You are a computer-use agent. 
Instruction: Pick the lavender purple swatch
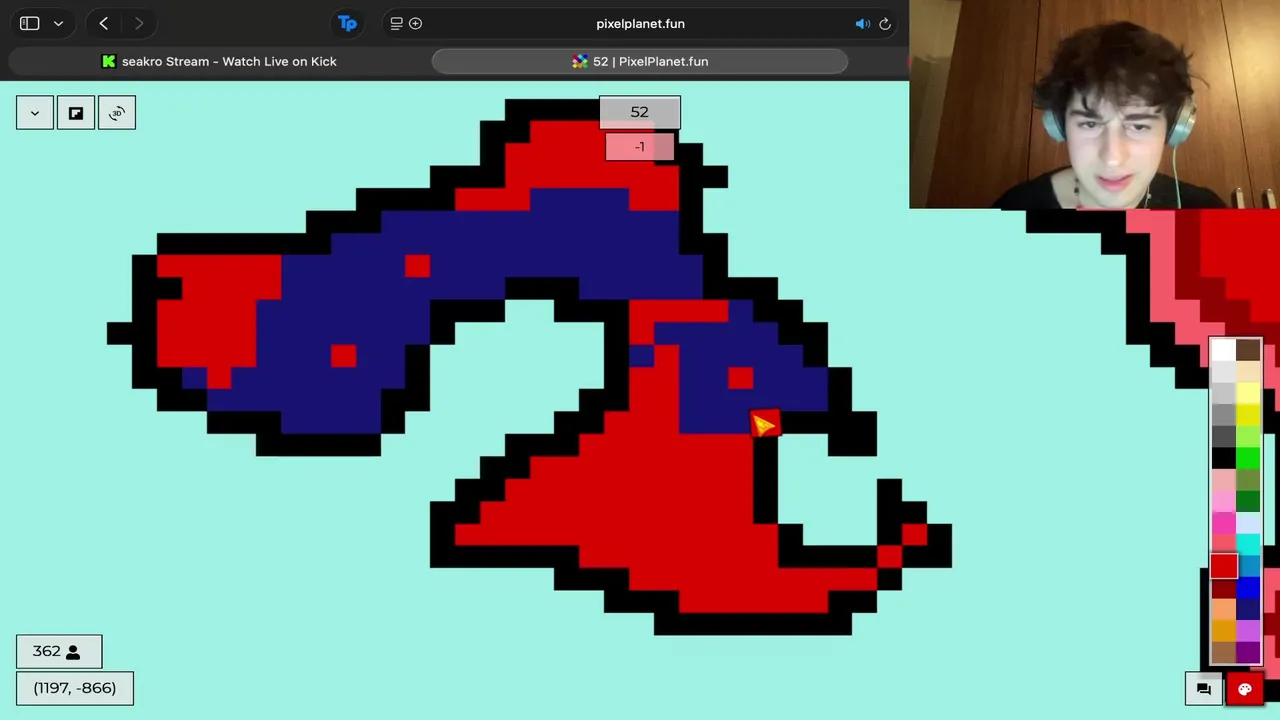coord(1248,630)
